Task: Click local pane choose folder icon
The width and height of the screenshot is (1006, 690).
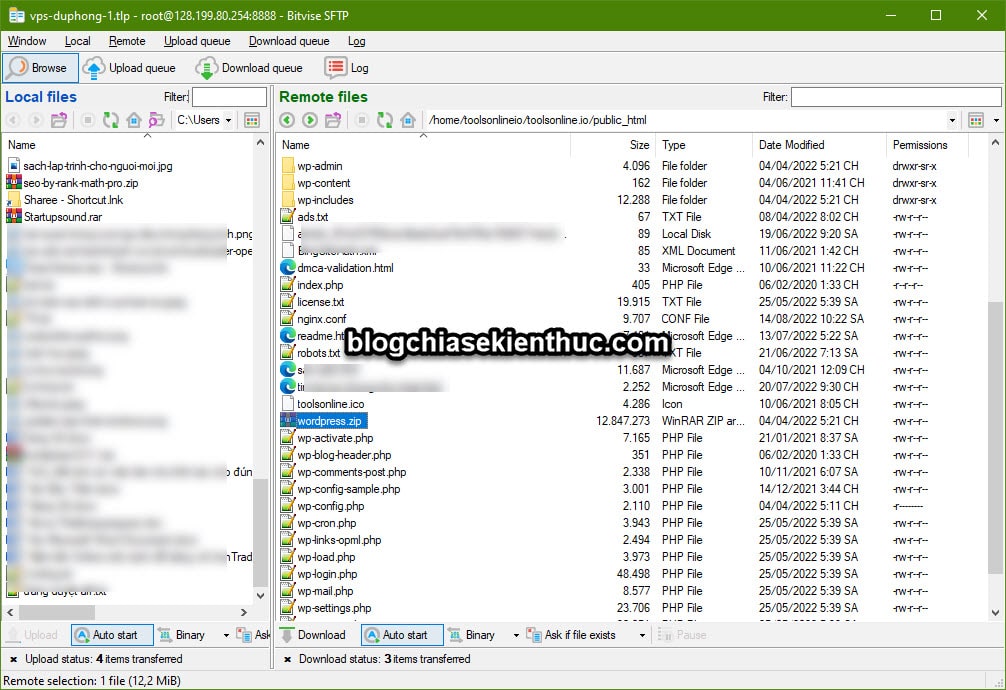Action: pyautogui.click(x=157, y=120)
